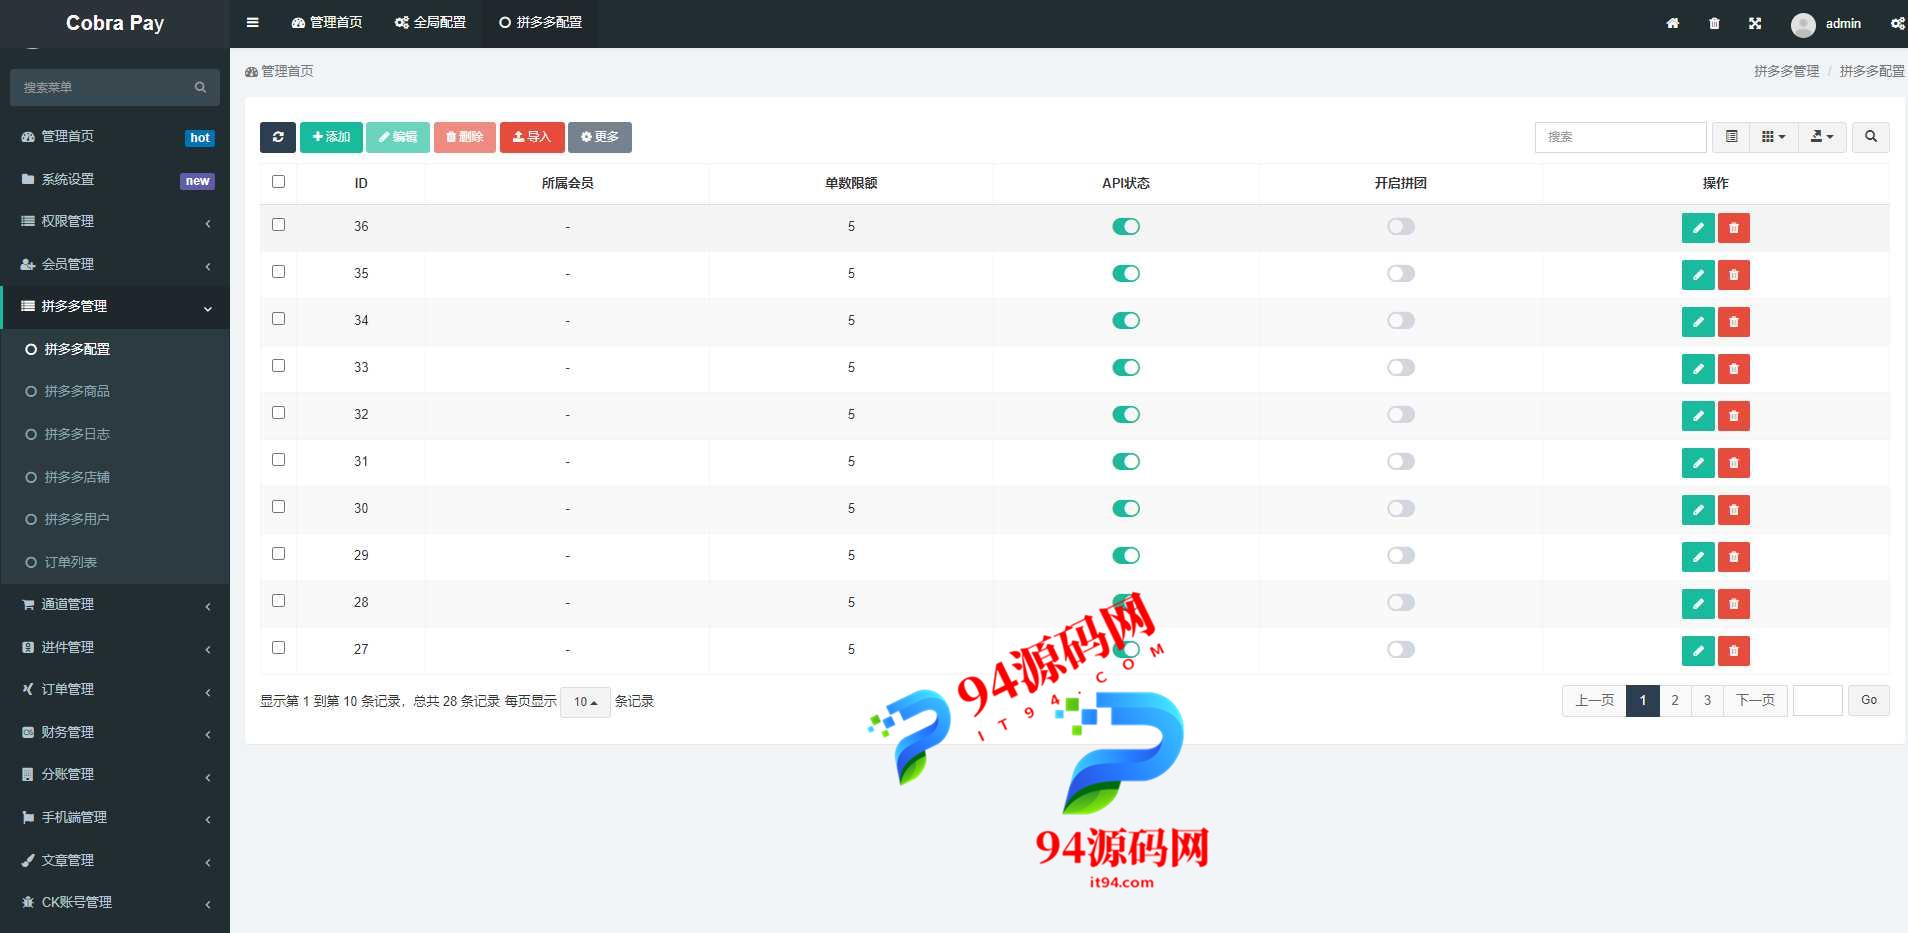Click the 删除 delete toolbar button
Screen dimensions: 1908x933
(465, 137)
